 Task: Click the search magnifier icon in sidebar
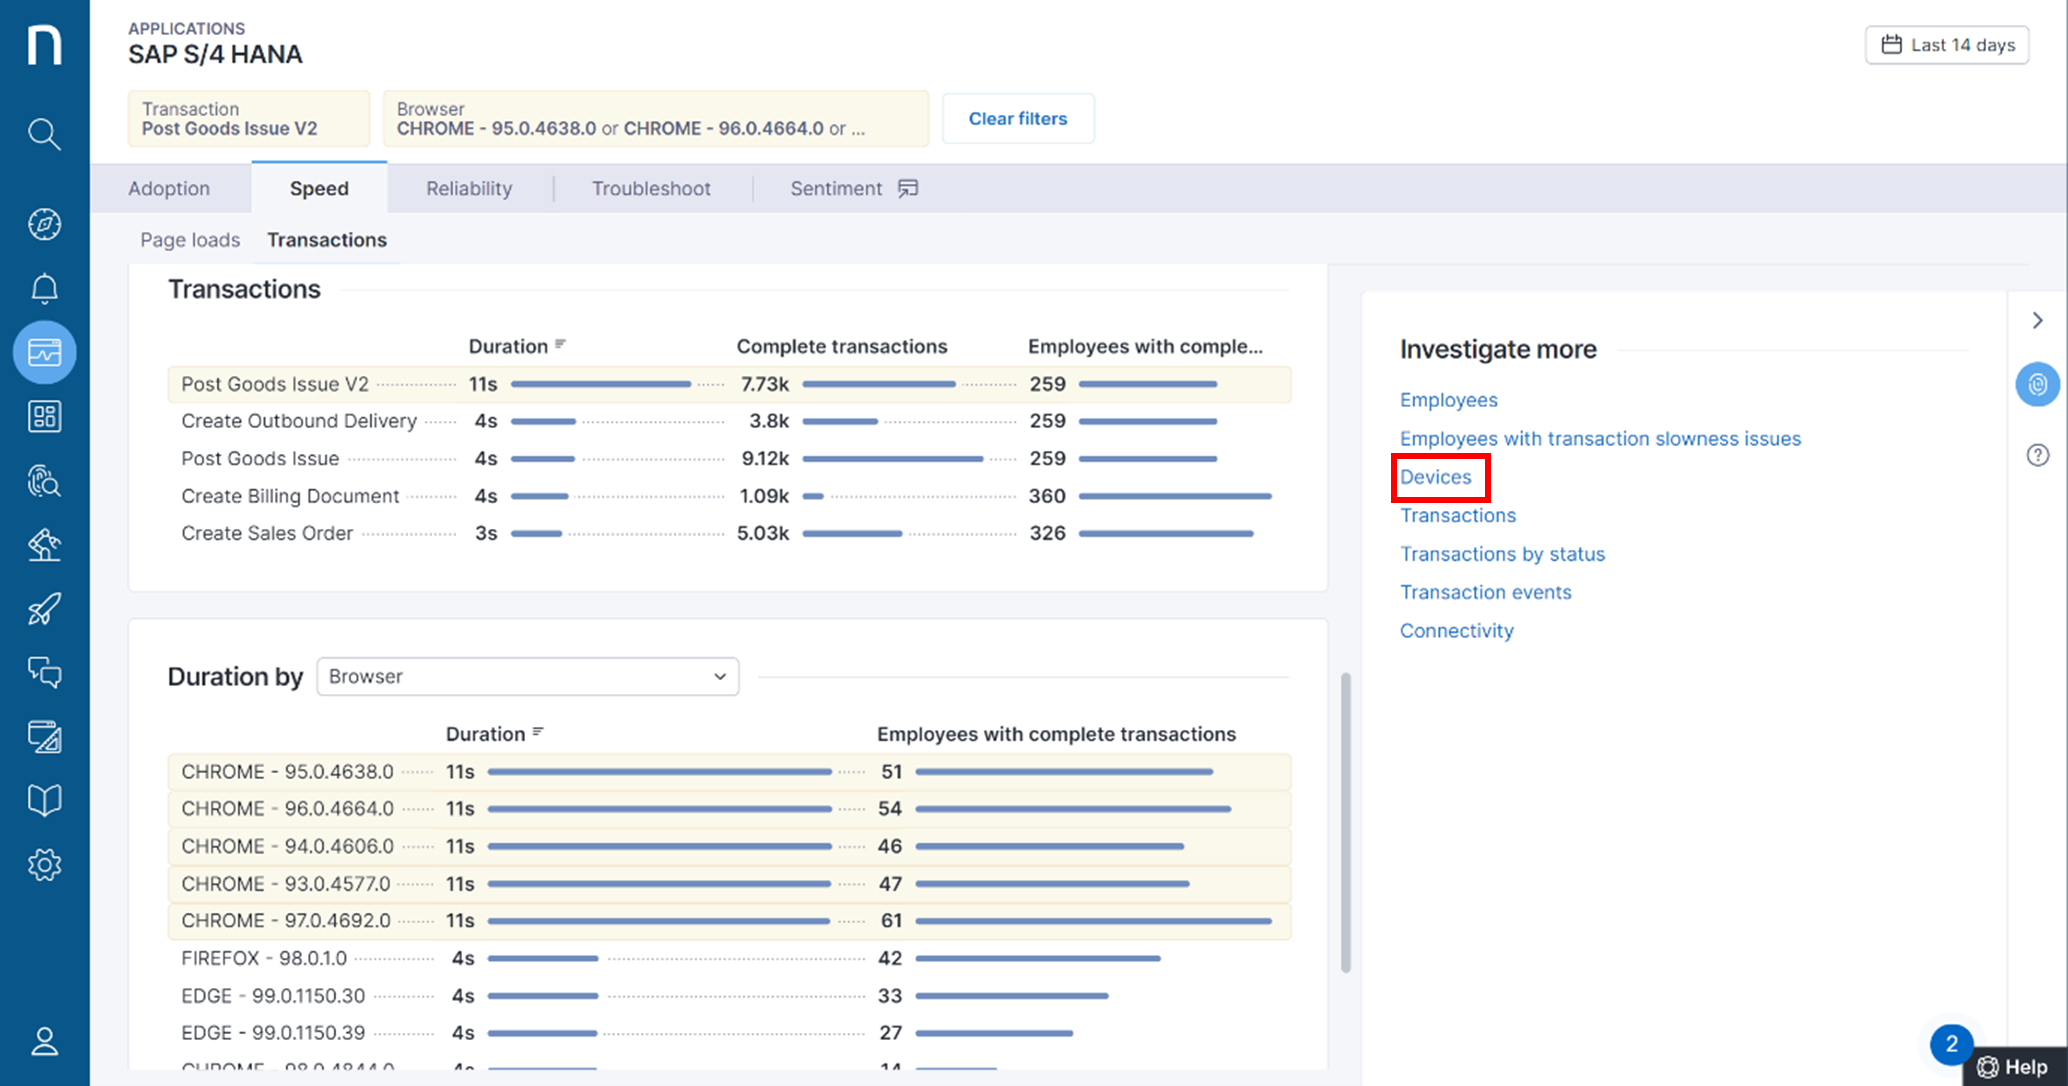tap(44, 133)
